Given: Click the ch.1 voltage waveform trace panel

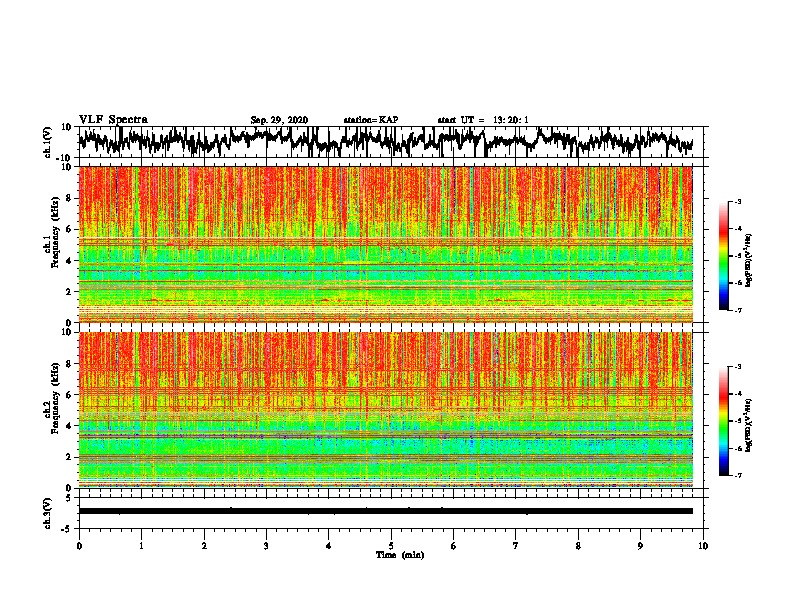Looking at the screenshot, I should [391, 142].
